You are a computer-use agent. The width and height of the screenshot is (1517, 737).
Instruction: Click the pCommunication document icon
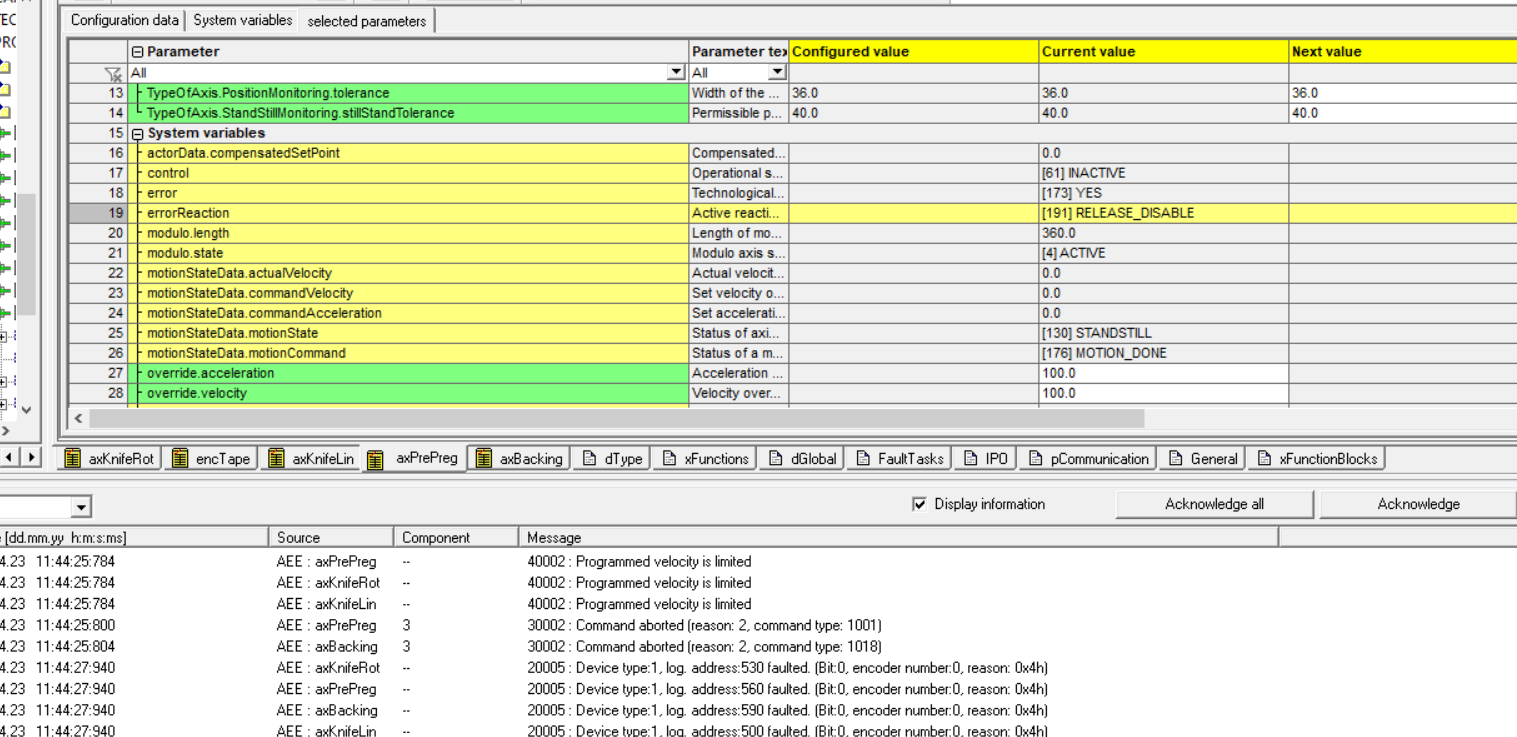(x=1035, y=459)
